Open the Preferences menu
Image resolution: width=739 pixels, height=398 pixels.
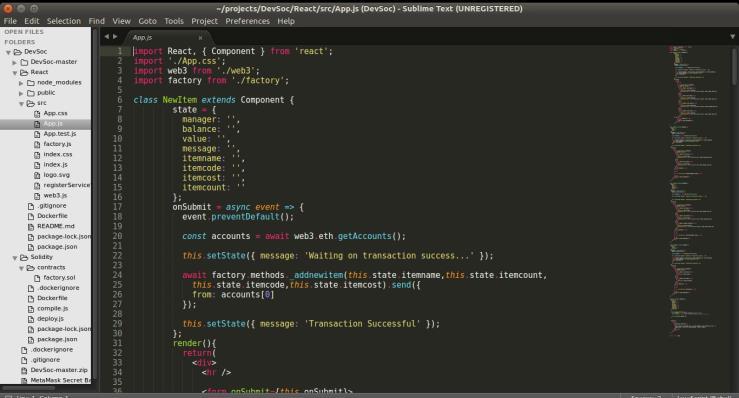click(247, 21)
